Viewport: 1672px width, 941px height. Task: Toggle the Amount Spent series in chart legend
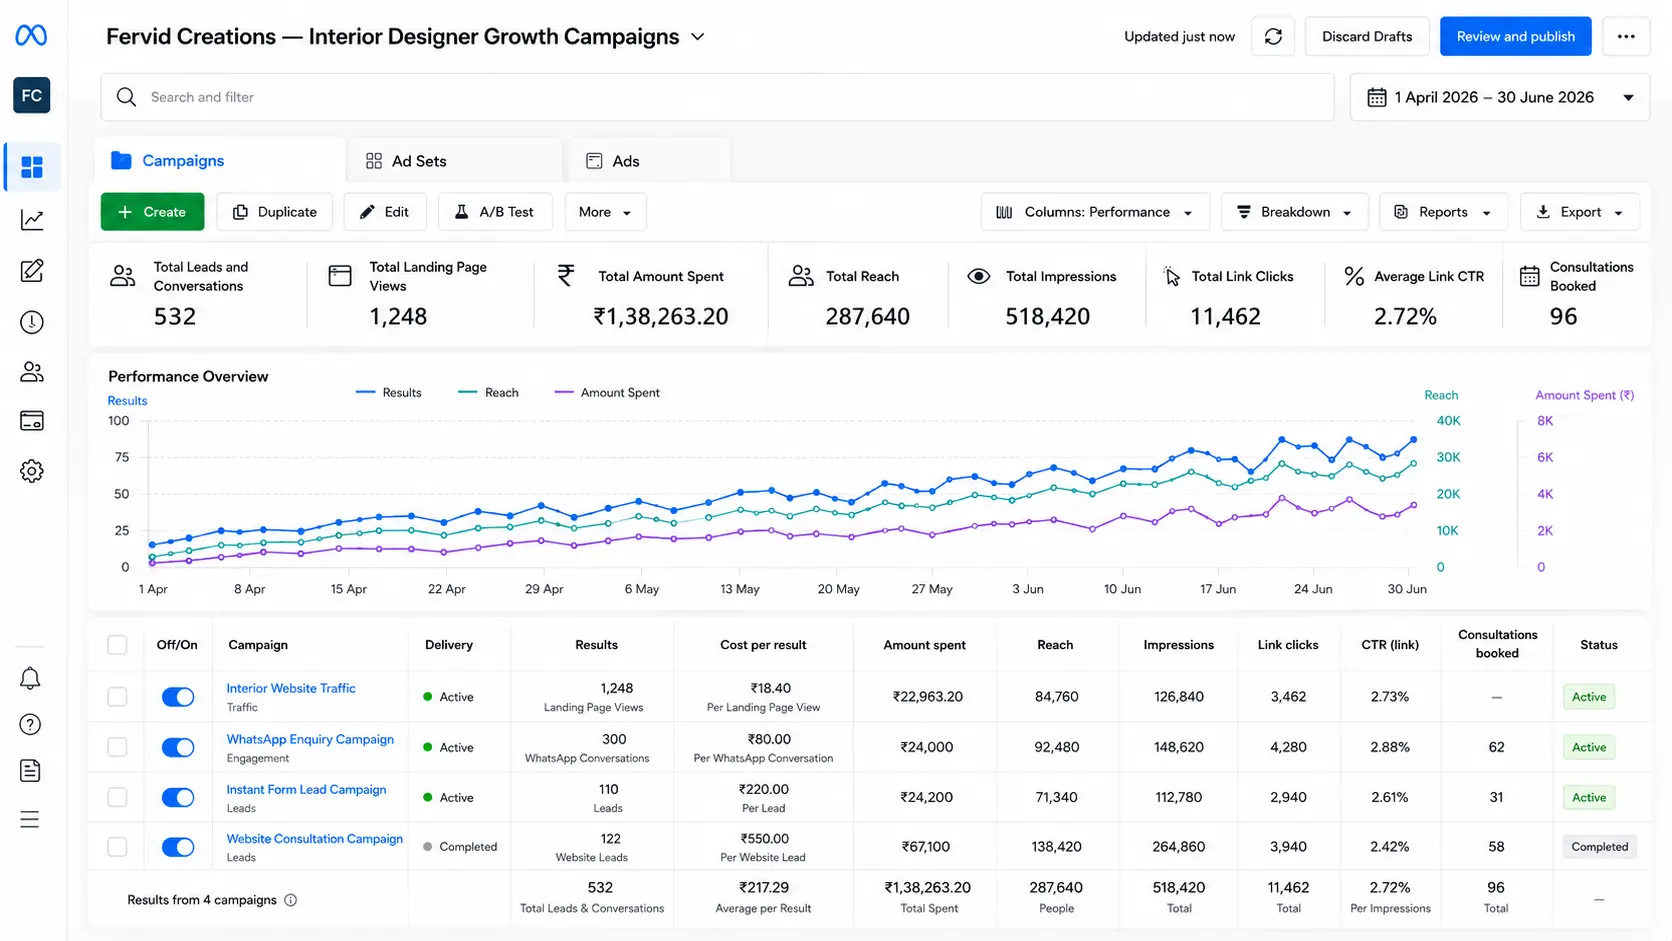coord(607,393)
